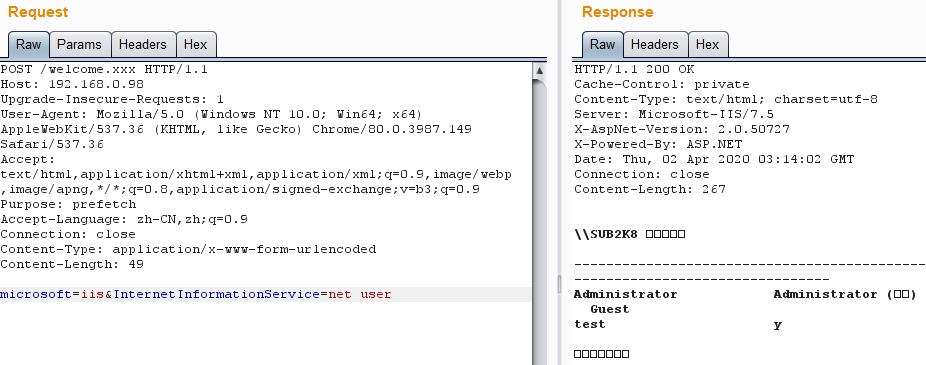The image size is (926, 365).
Task: Click the User-Agent header line
Action: [x=211, y=115]
